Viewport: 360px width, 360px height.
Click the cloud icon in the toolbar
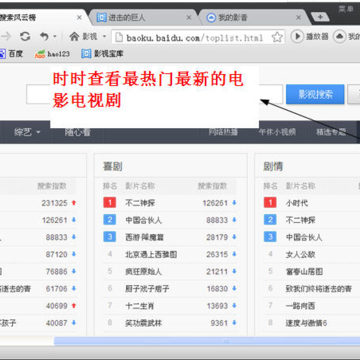click(339, 36)
